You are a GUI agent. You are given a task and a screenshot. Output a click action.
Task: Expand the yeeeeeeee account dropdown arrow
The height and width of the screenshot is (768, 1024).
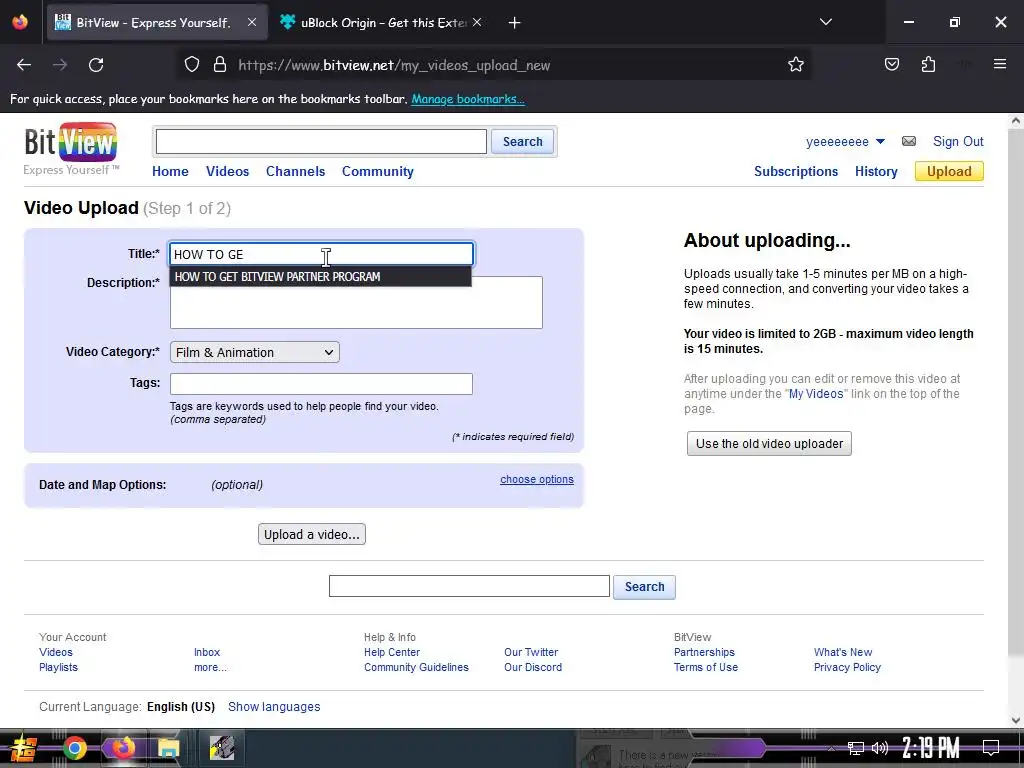point(880,142)
